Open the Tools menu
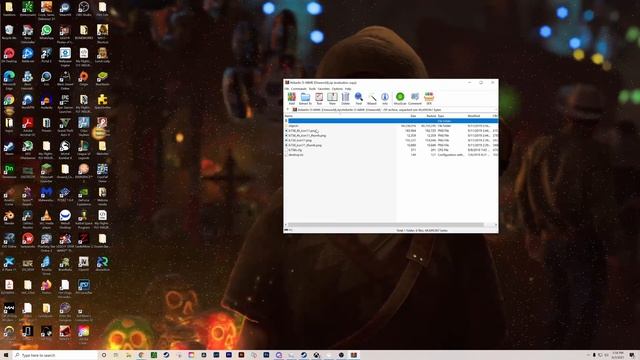The image size is (640, 360). (312, 89)
